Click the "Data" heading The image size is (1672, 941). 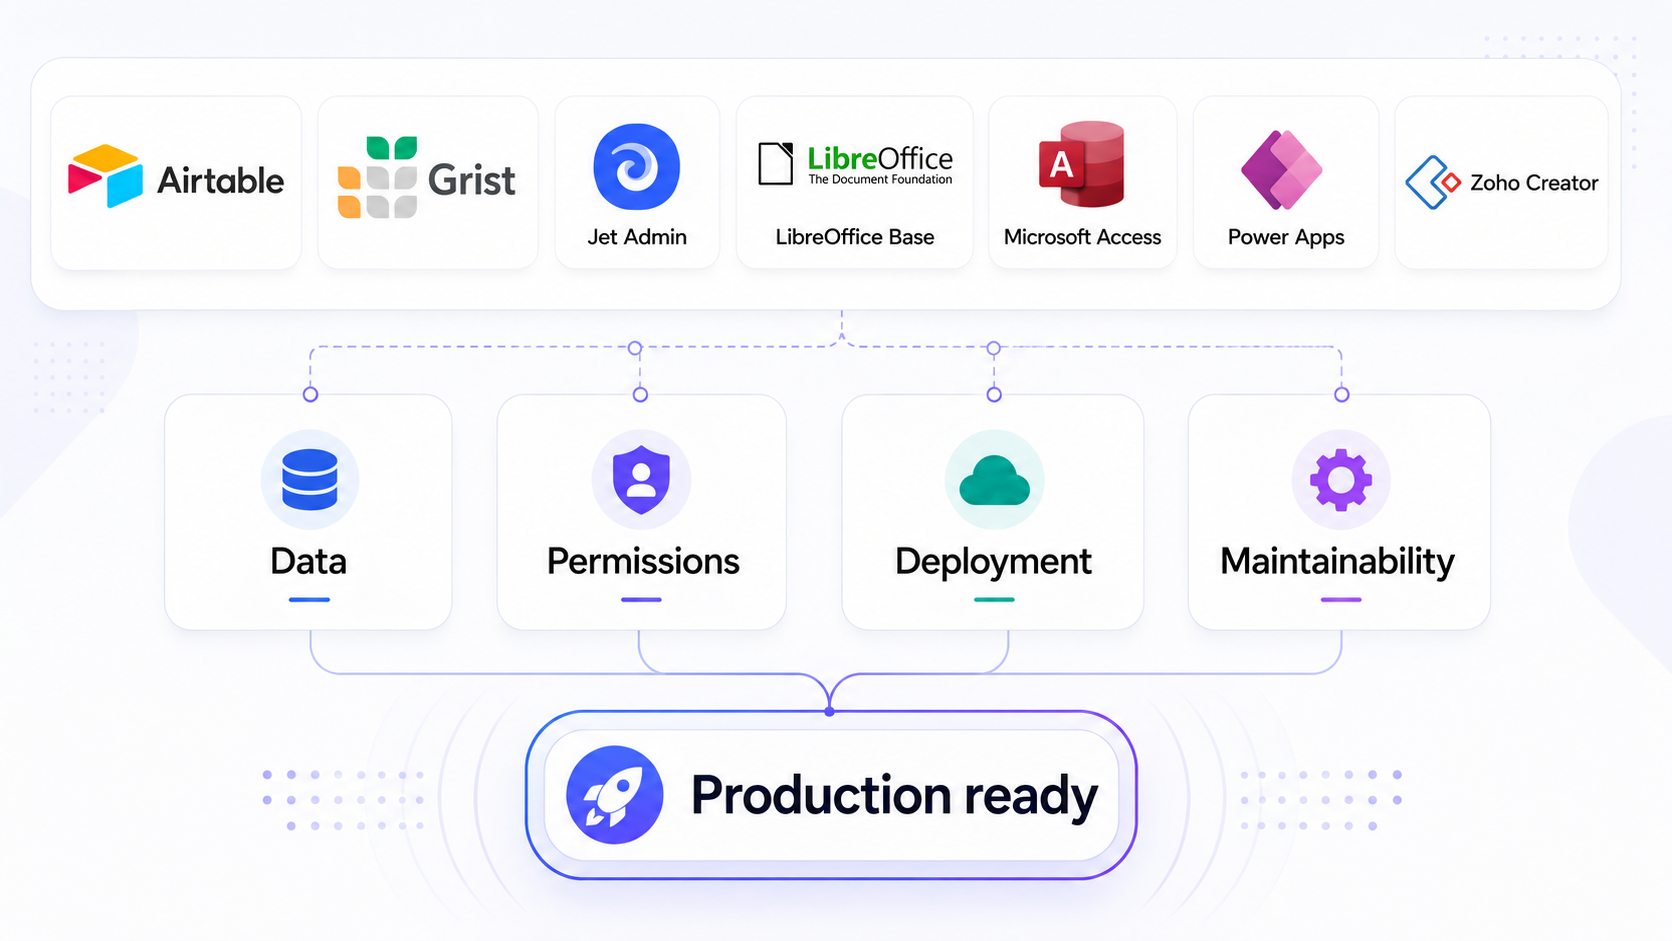[x=309, y=561]
